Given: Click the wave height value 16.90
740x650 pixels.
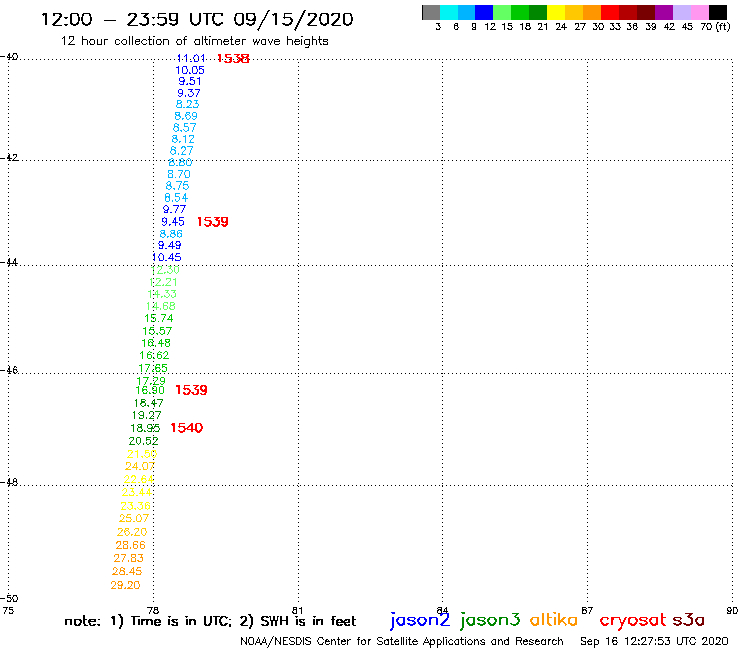Looking at the screenshot, I should 150,390.
